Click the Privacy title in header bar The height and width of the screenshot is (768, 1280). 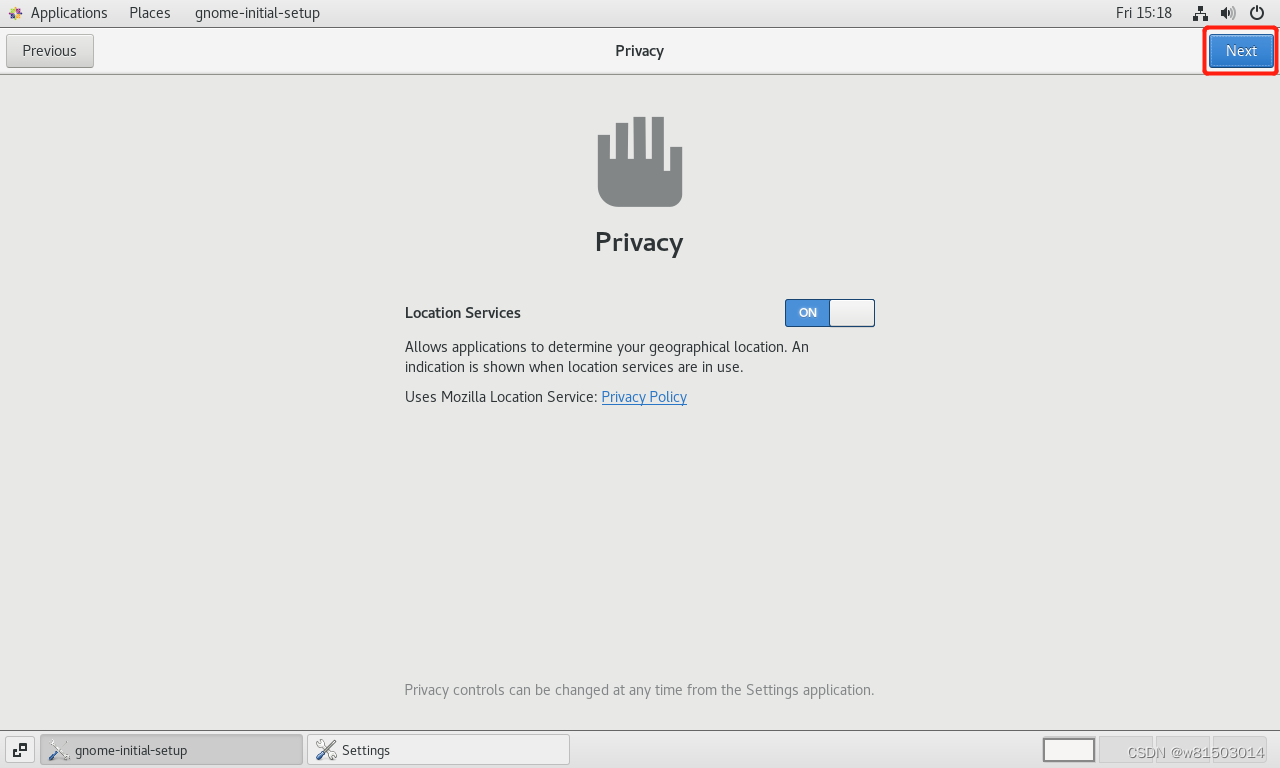(640, 51)
